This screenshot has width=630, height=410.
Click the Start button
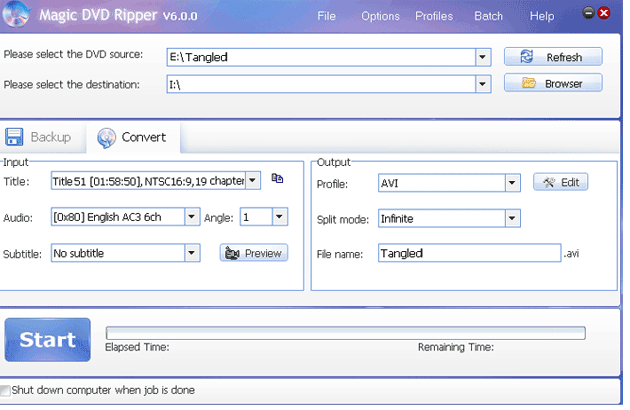pos(47,340)
